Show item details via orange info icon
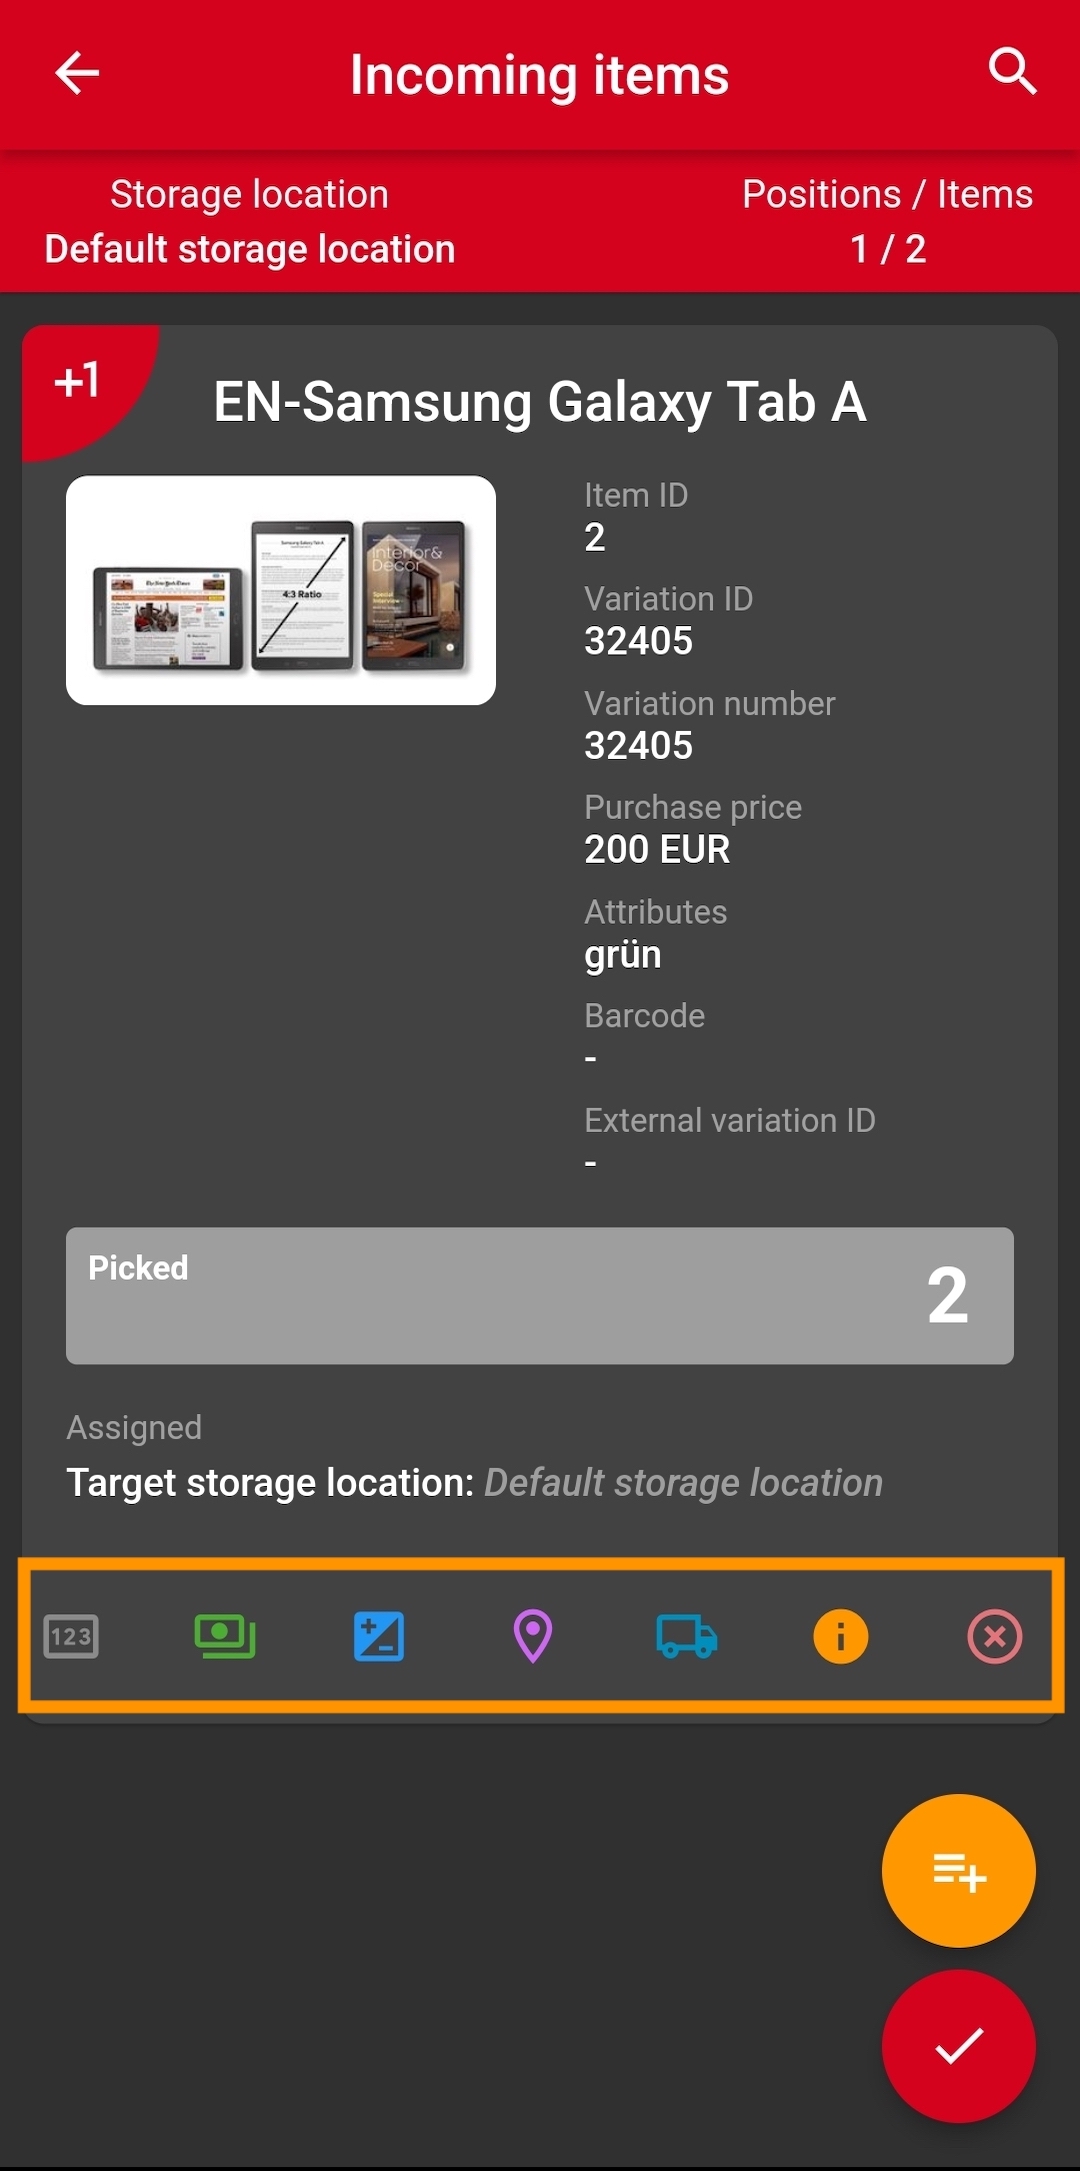1080x2171 pixels. pyautogui.click(x=841, y=1636)
